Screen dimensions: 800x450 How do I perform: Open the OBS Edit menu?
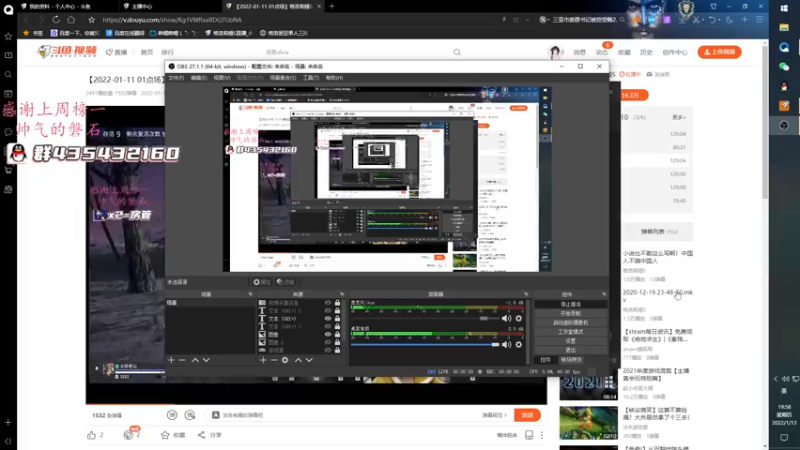click(x=198, y=78)
